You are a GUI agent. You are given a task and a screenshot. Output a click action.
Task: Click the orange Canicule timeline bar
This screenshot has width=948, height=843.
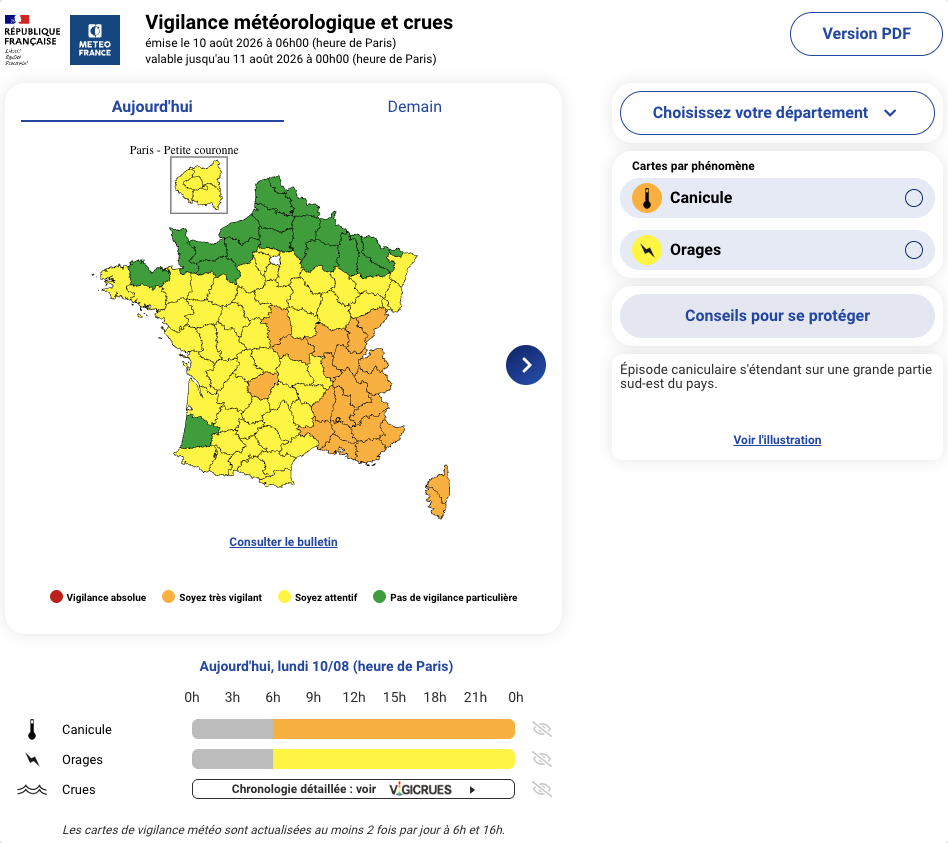click(394, 729)
